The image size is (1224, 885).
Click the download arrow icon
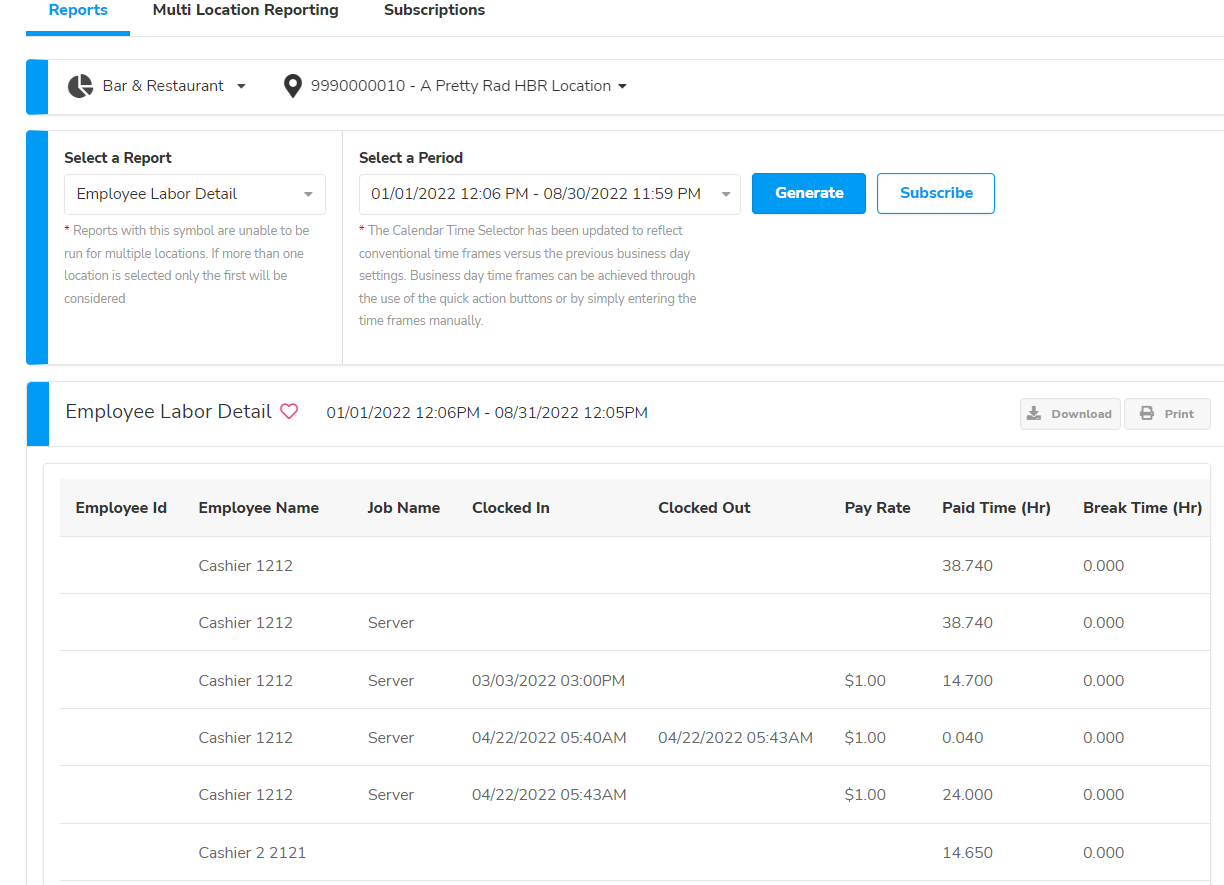click(x=1034, y=414)
